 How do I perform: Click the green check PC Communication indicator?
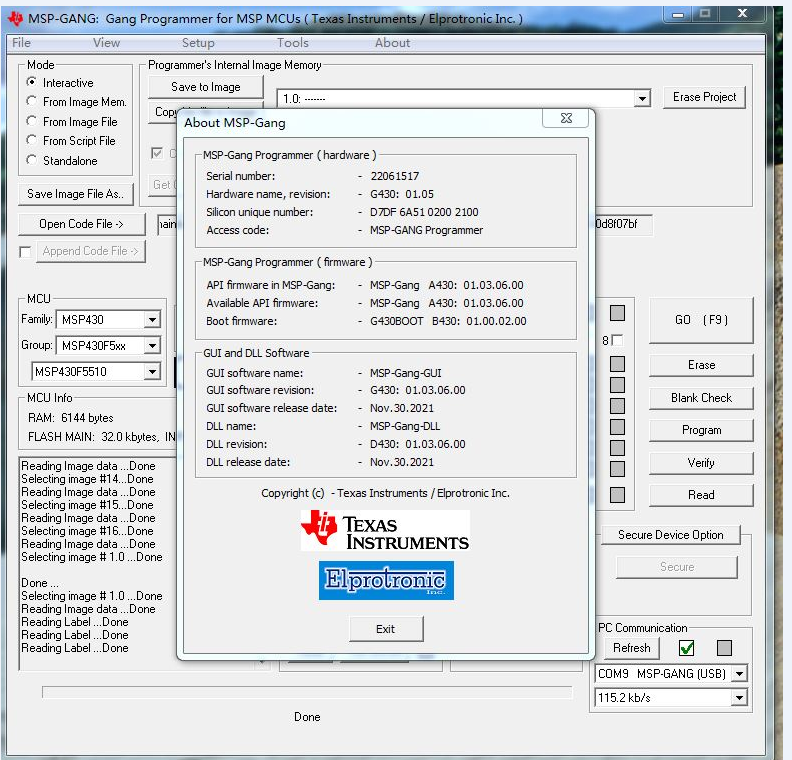686,648
